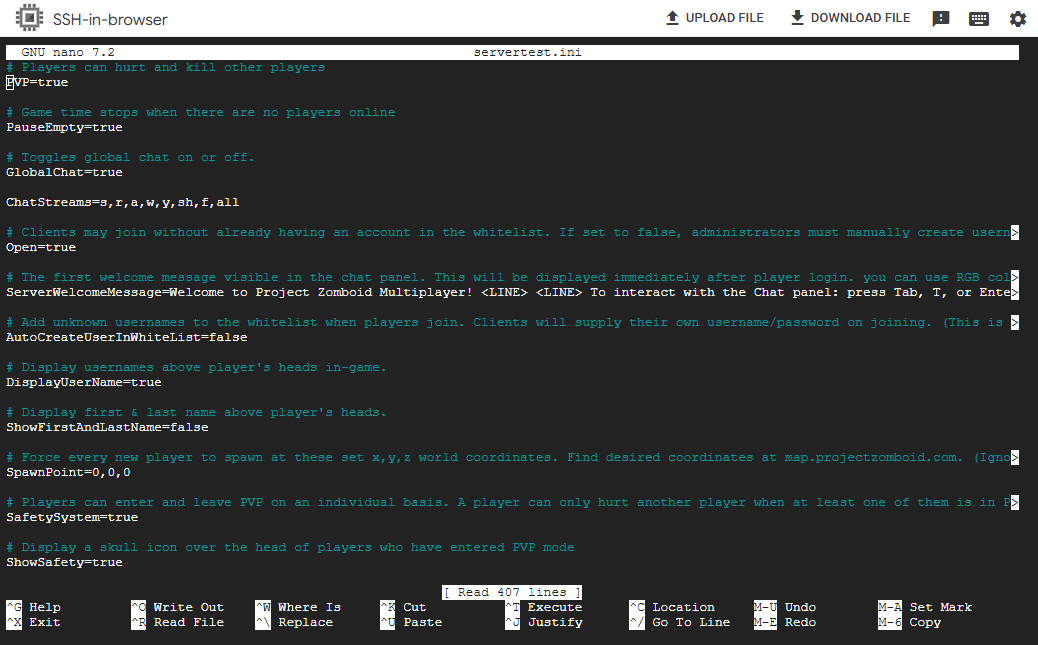Click the ^U Paste shortcut

coord(411,622)
